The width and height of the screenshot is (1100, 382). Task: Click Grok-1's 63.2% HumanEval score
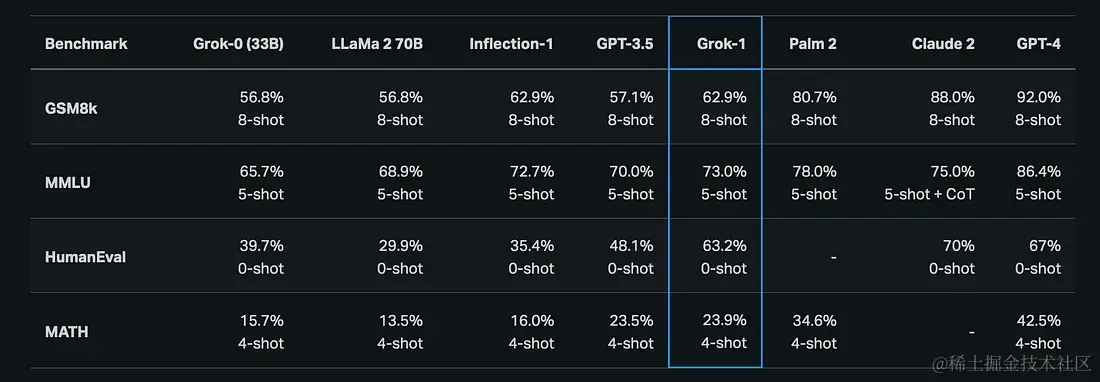pos(724,246)
